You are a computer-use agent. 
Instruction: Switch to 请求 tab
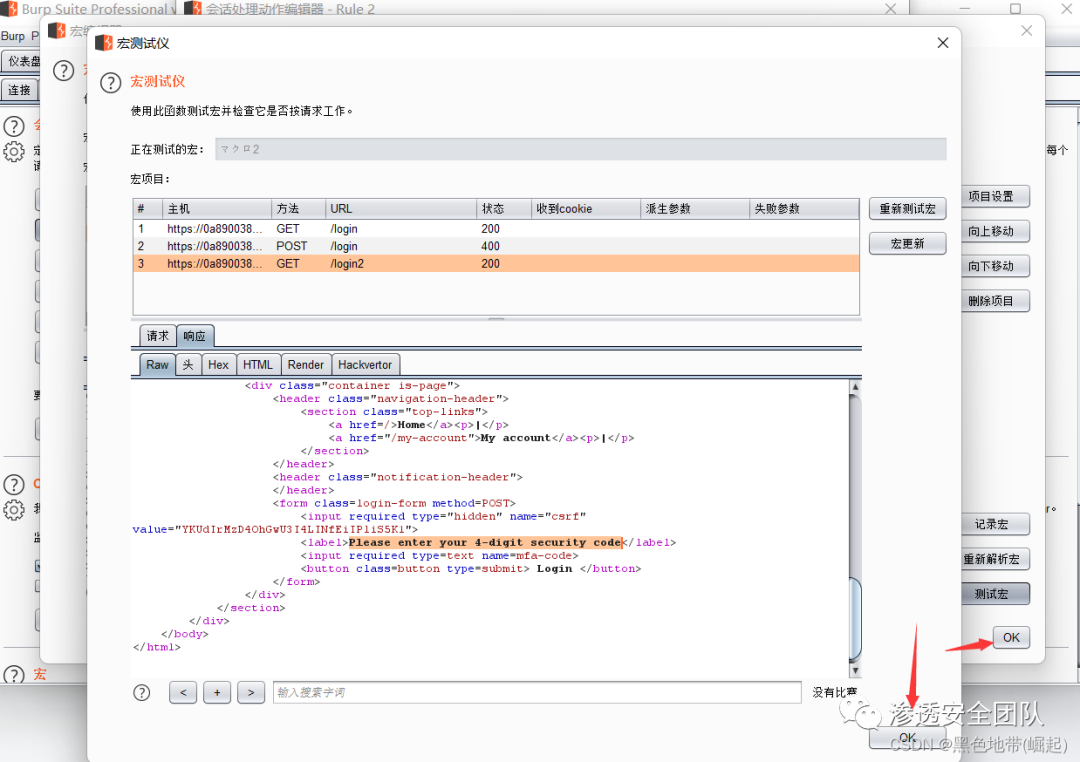tap(158, 336)
